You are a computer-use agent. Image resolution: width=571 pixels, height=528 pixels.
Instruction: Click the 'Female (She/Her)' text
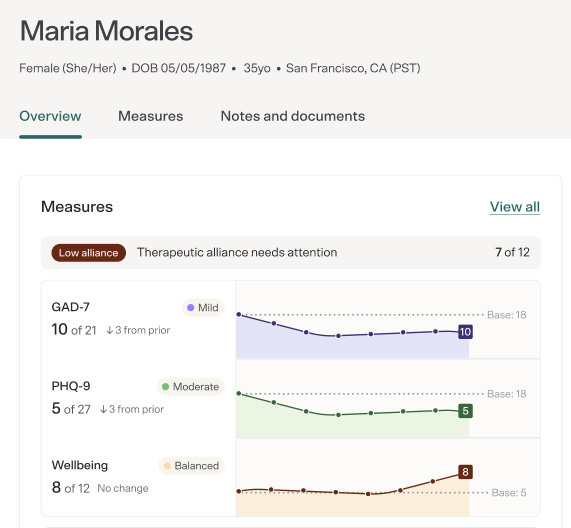(68, 68)
